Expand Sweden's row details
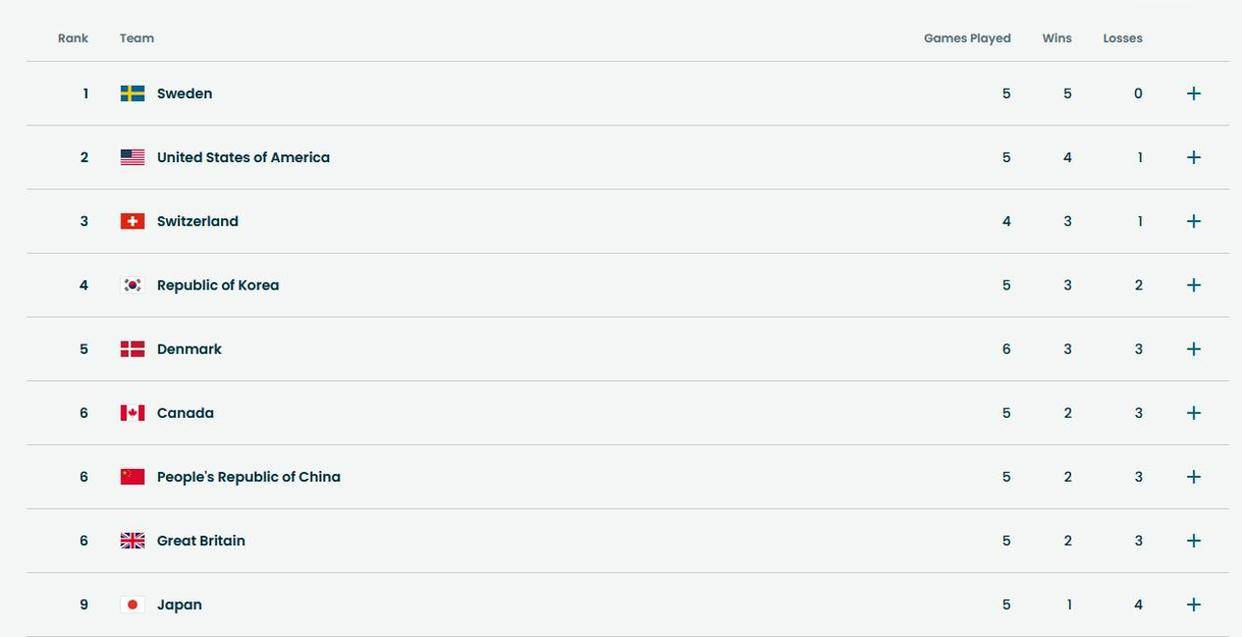1242x637 pixels. [x=1193, y=94]
